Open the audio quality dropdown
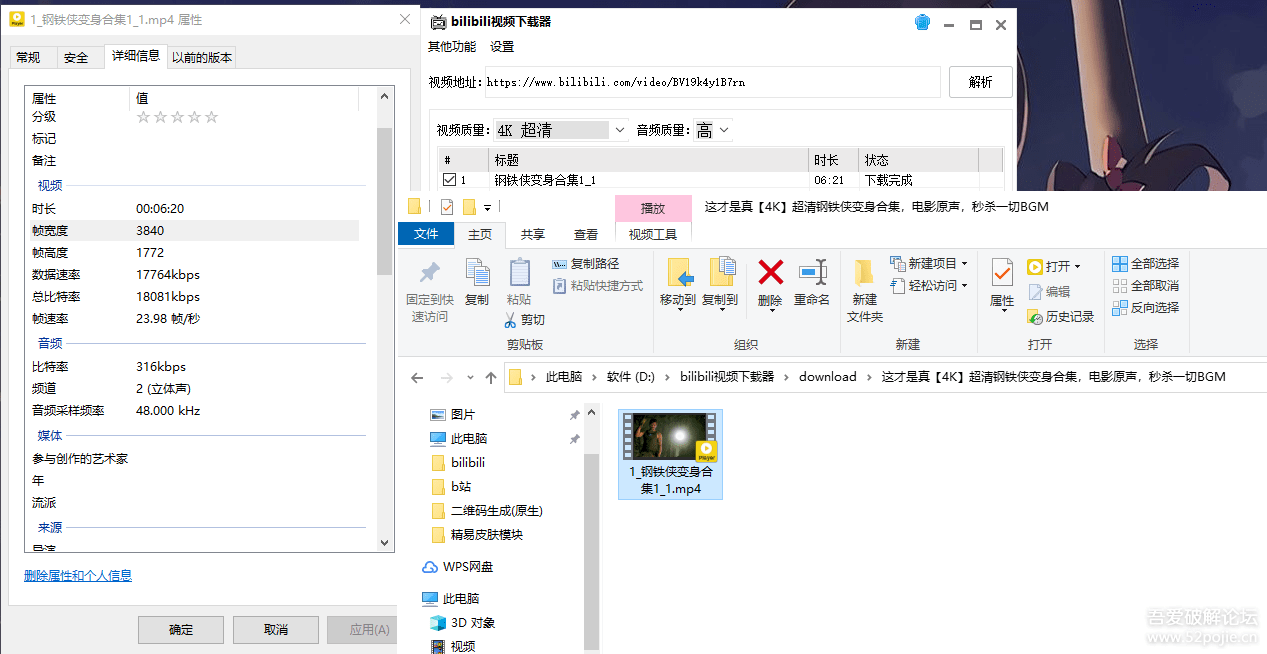 tap(724, 130)
